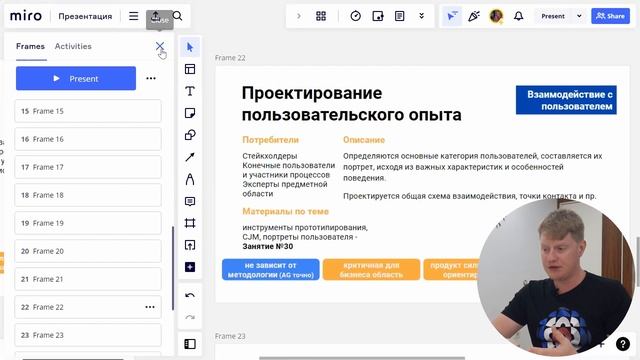Image resolution: width=640 pixels, height=360 pixels.
Task: Switch to the Activities tab
Action: point(73,46)
